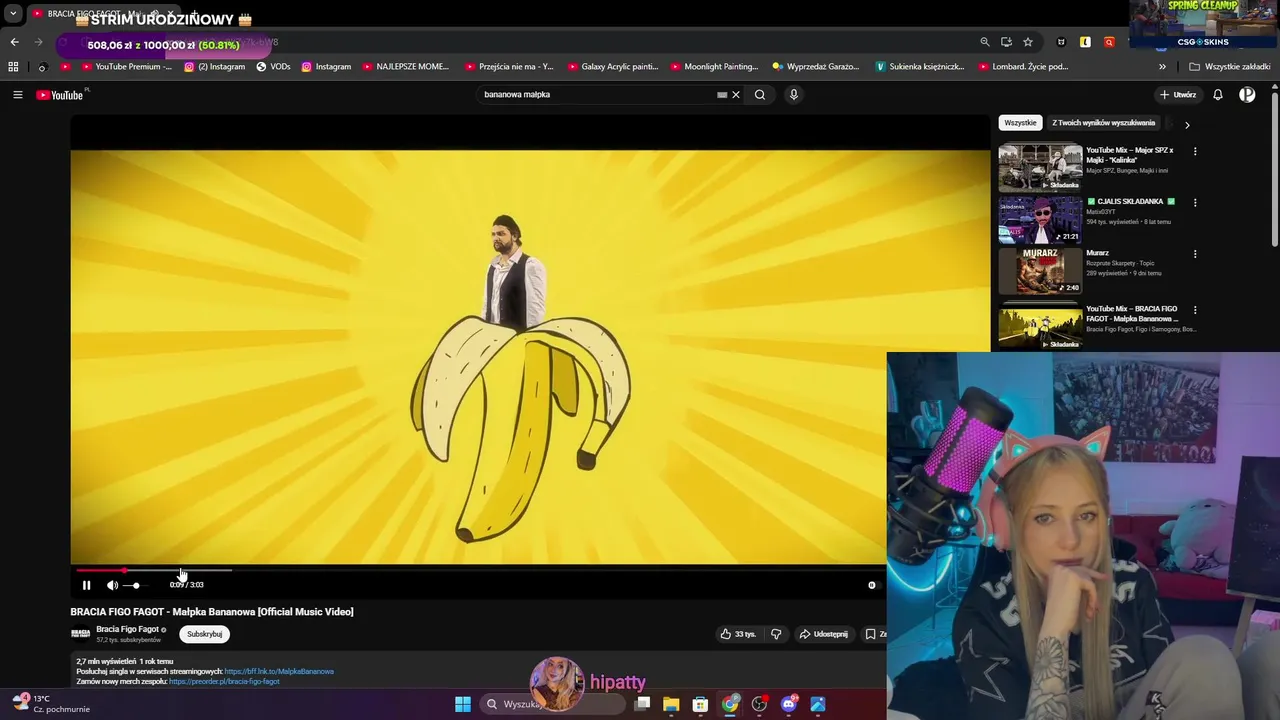Open the Galaxy Acrylic painti... bookmark

[x=612, y=67]
